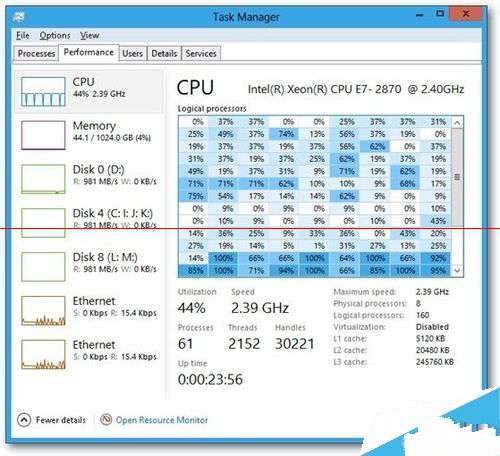The height and width of the screenshot is (456, 500).
Task: Switch to the Processes tab
Action: [x=36, y=54]
